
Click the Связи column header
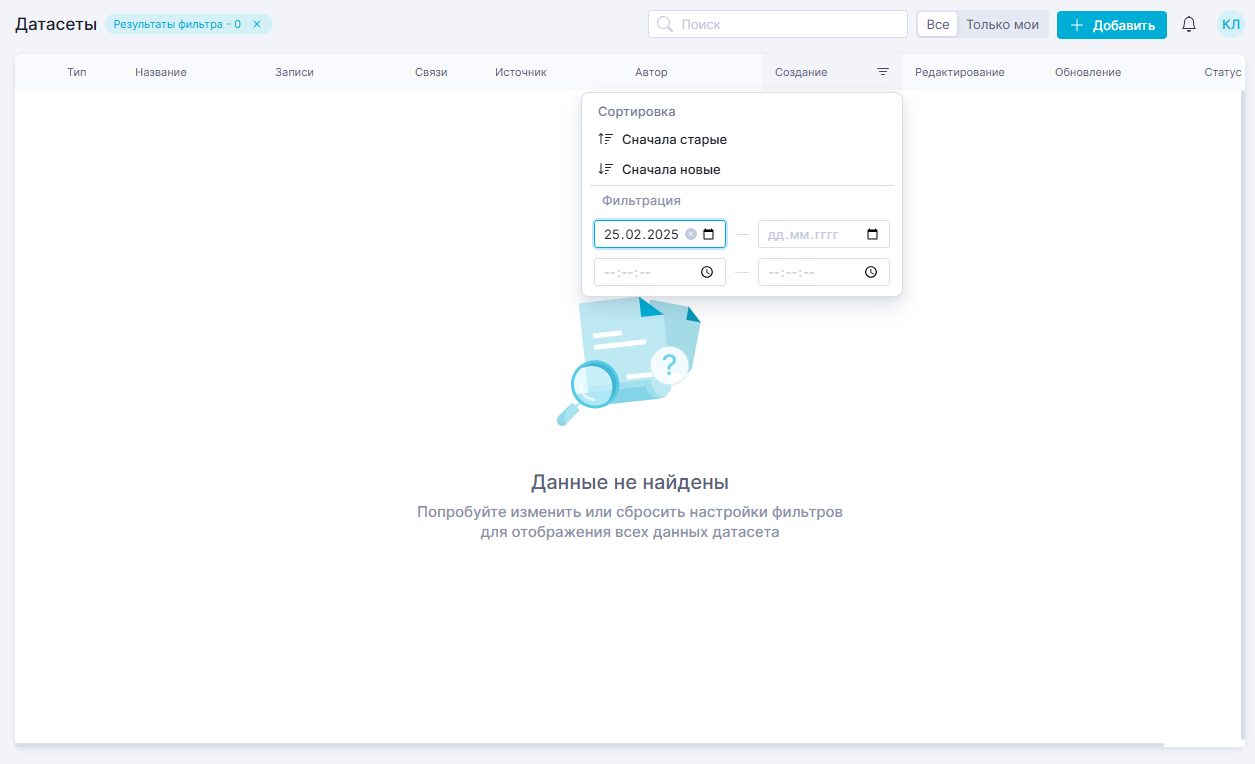pyautogui.click(x=431, y=72)
